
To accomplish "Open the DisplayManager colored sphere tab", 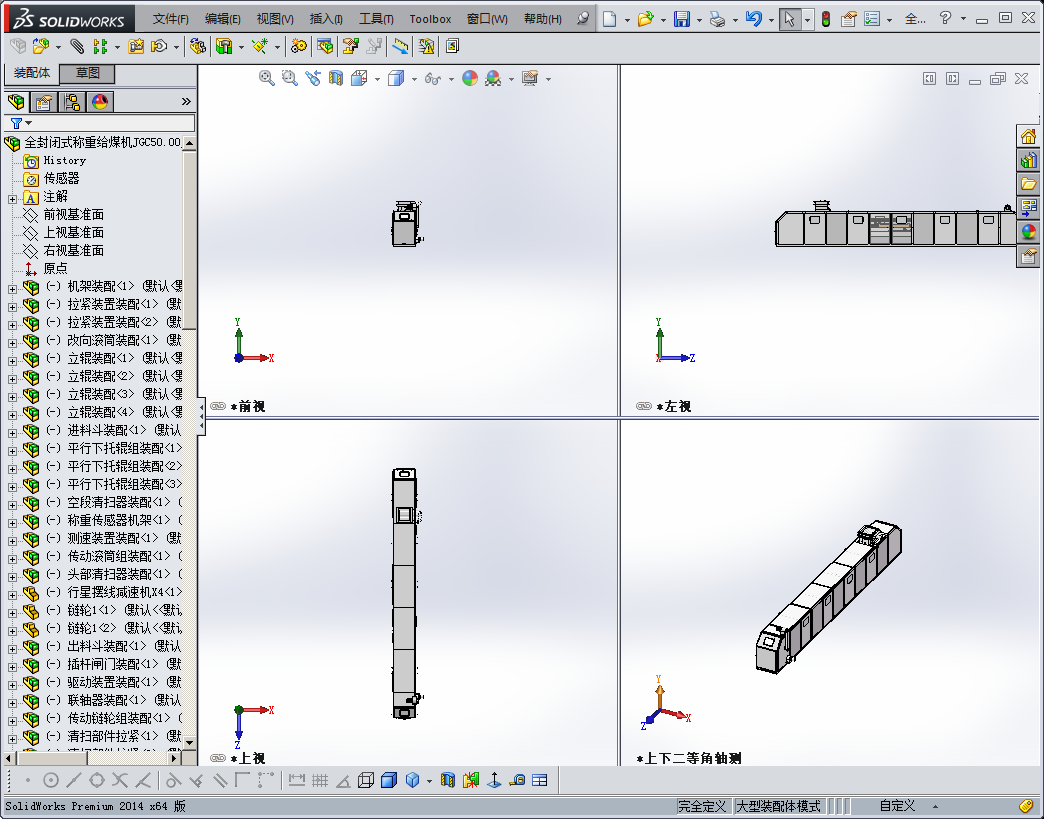I will [100, 102].
